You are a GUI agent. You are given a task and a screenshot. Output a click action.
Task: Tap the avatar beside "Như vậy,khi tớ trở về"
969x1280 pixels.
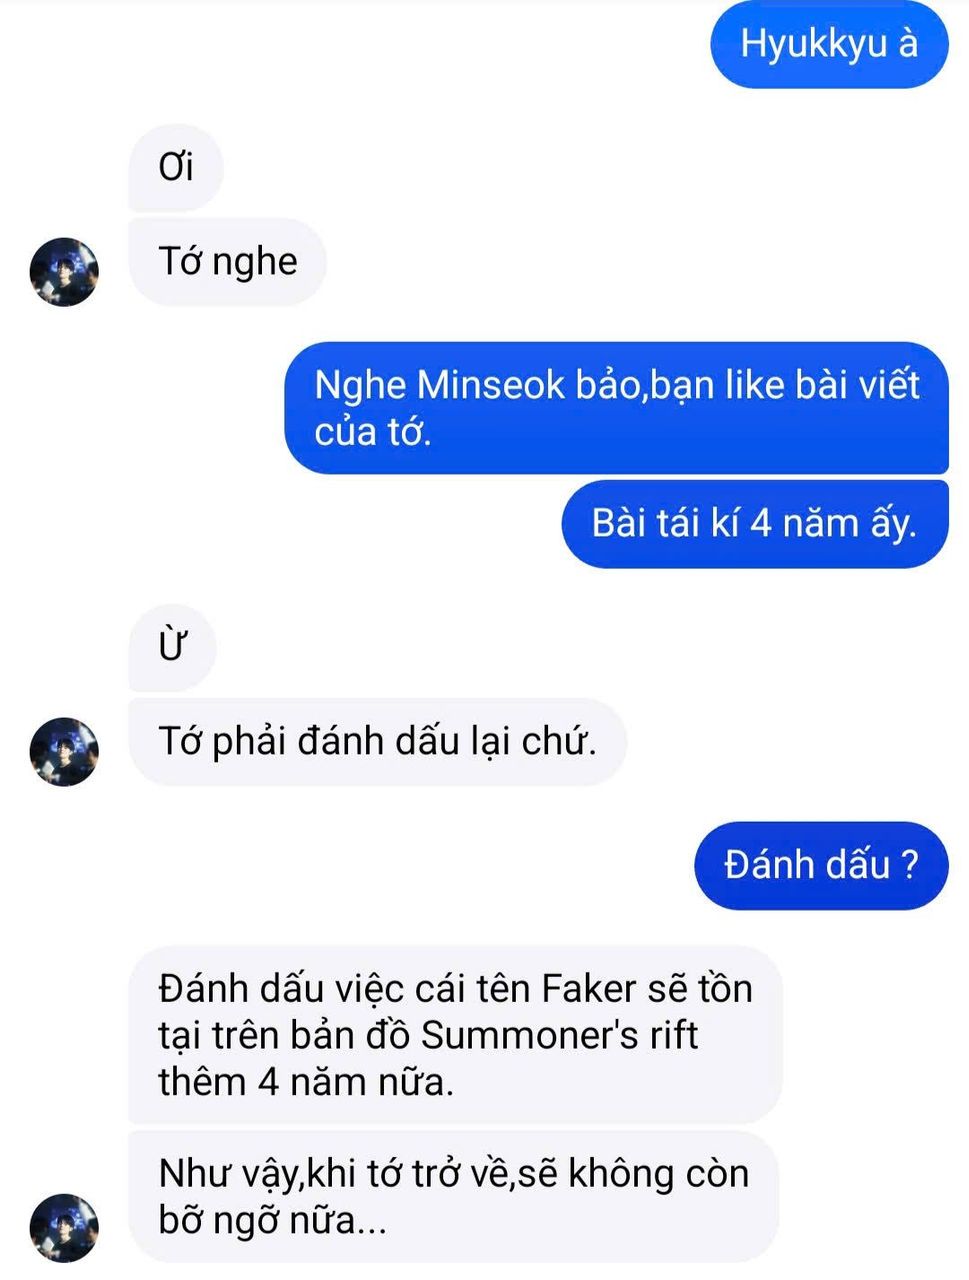click(x=64, y=1227)
